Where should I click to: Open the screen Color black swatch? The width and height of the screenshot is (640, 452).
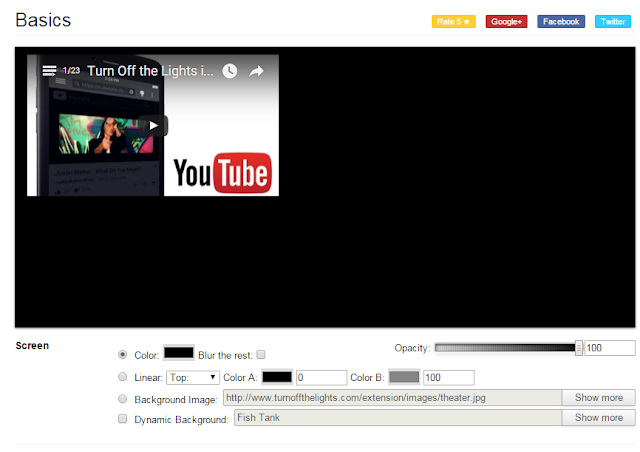pos(179,353)
